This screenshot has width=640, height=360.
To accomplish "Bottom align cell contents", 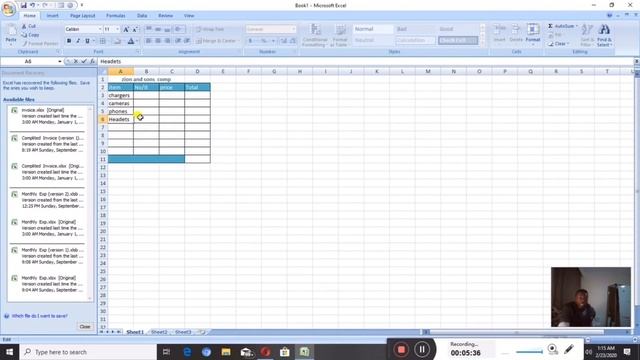I will click(x=167, y=29).
